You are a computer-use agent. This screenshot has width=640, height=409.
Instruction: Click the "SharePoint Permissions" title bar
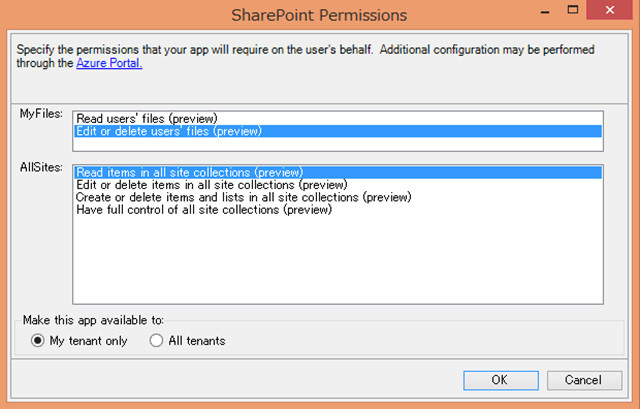(319, 15)
